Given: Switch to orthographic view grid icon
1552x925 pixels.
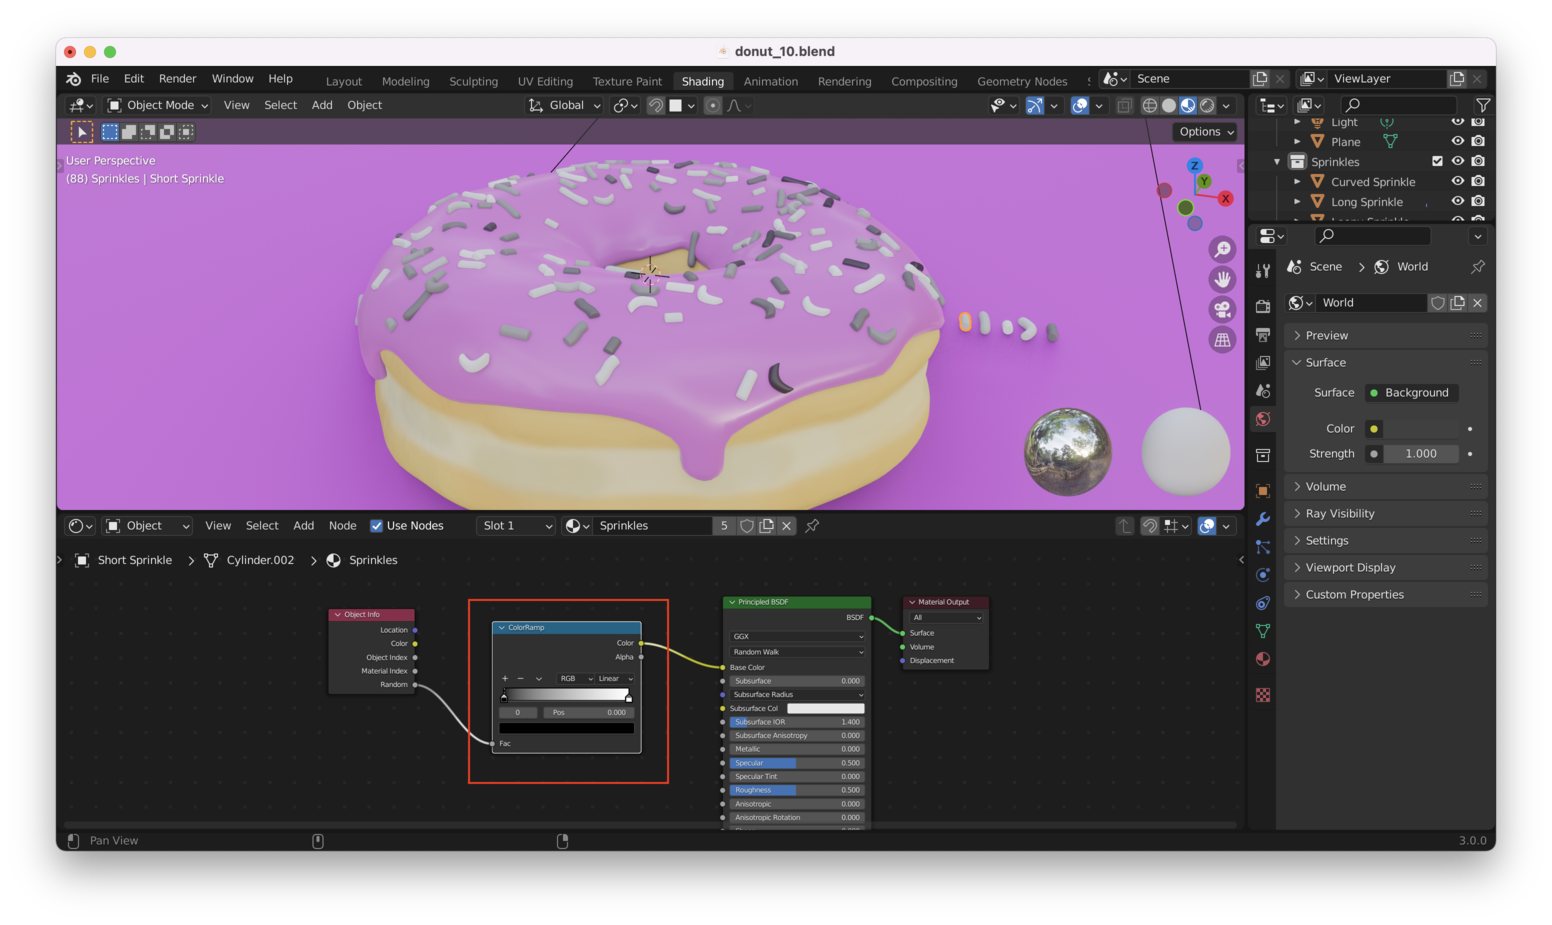Looking at the screenshot, I should pos(1222,340).
